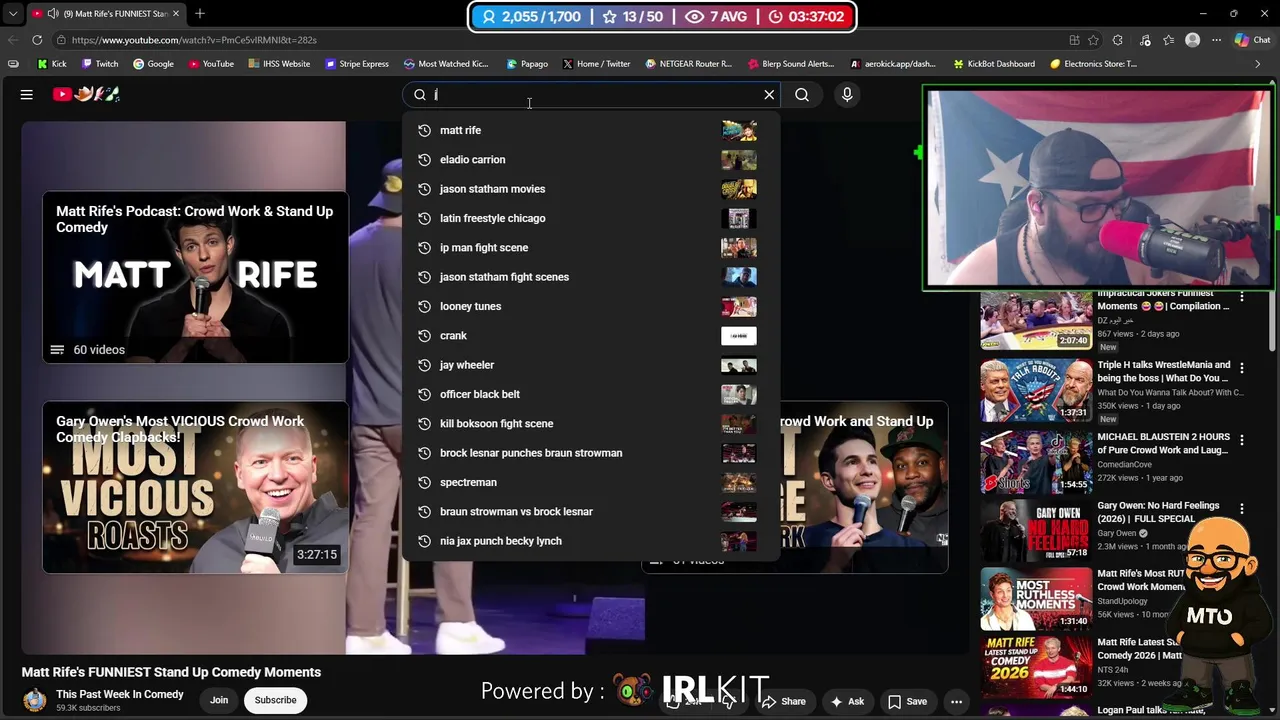1280x720 pixels.
Task: Open Home / Twitter bookmark
Action: click(x=596, y=64)
